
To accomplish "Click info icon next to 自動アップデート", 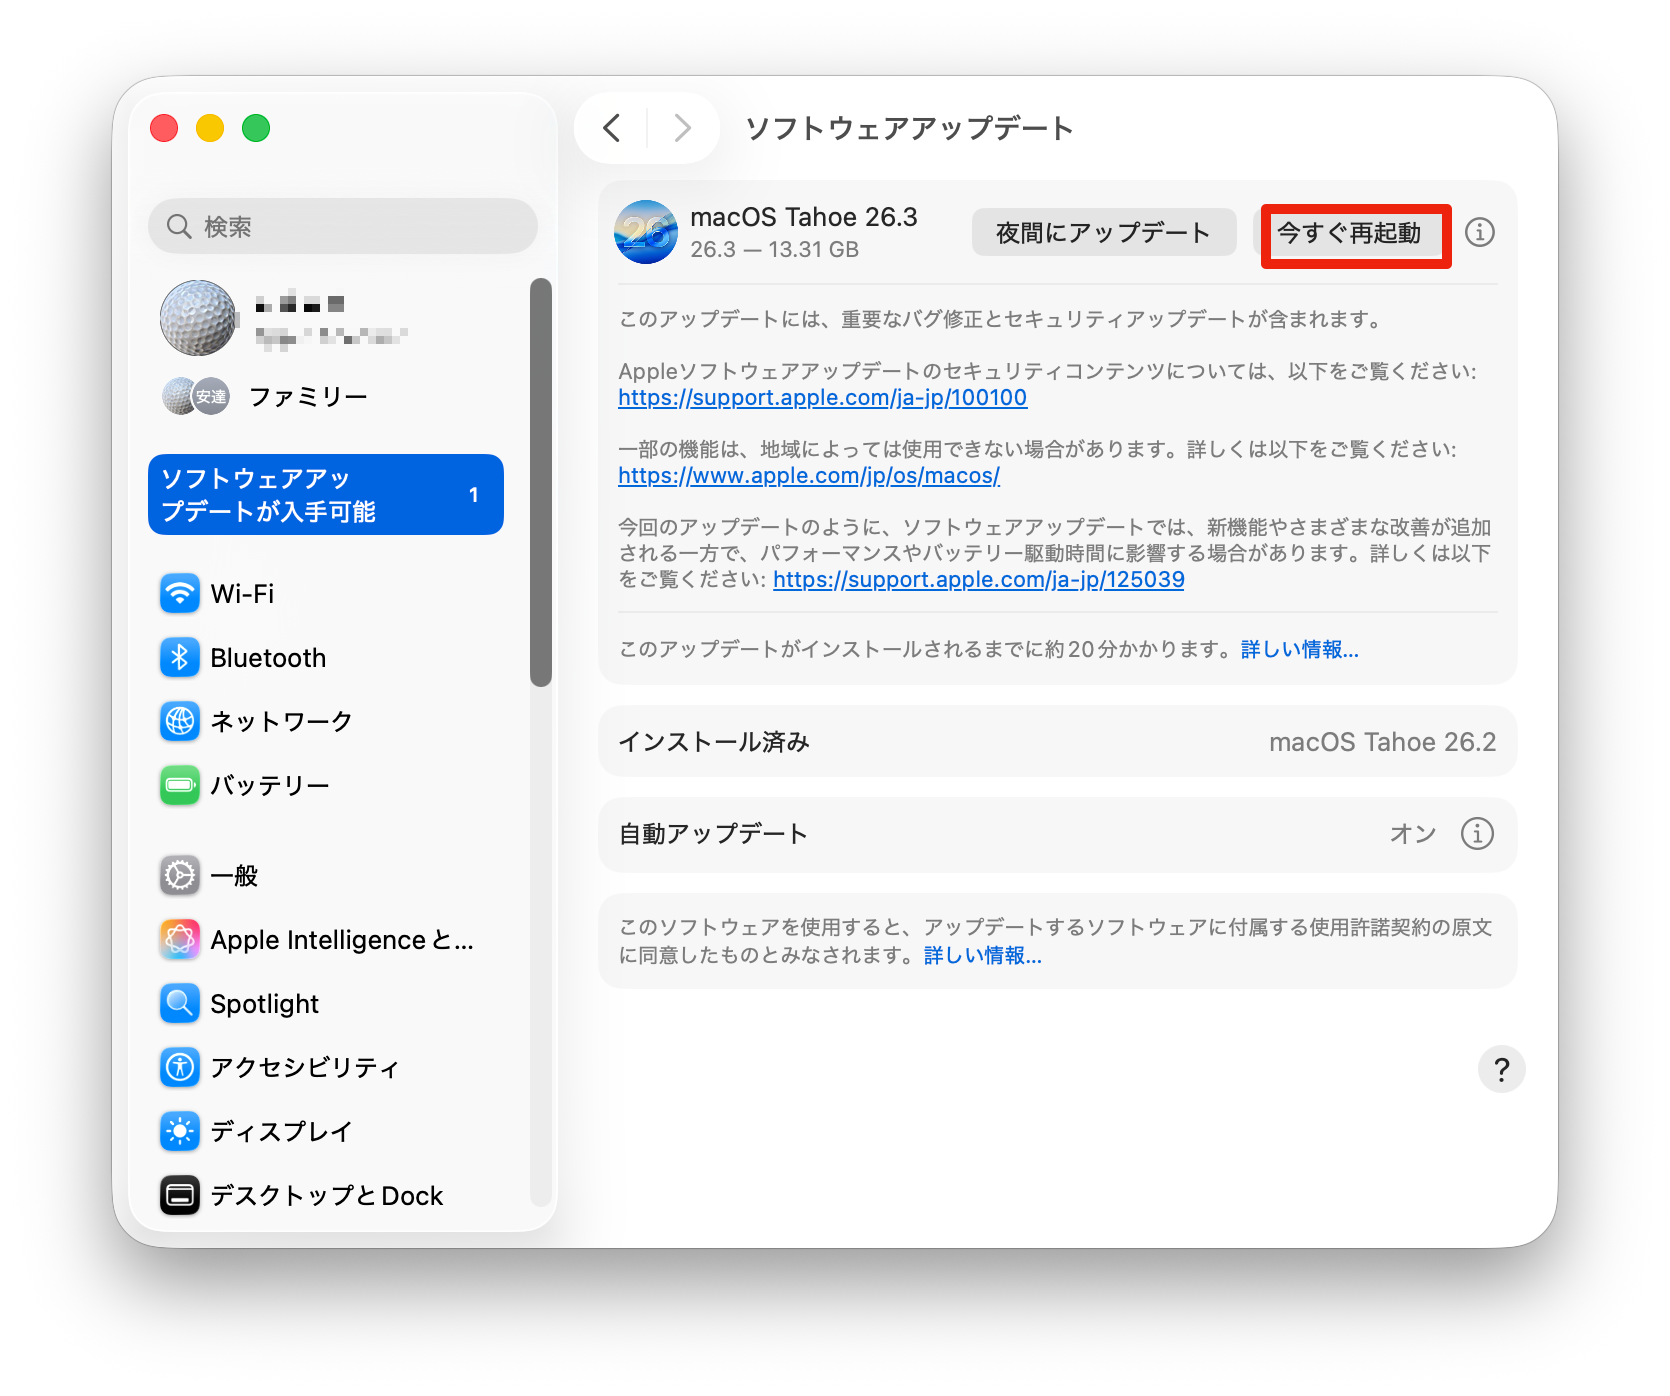I will 1477,834.
